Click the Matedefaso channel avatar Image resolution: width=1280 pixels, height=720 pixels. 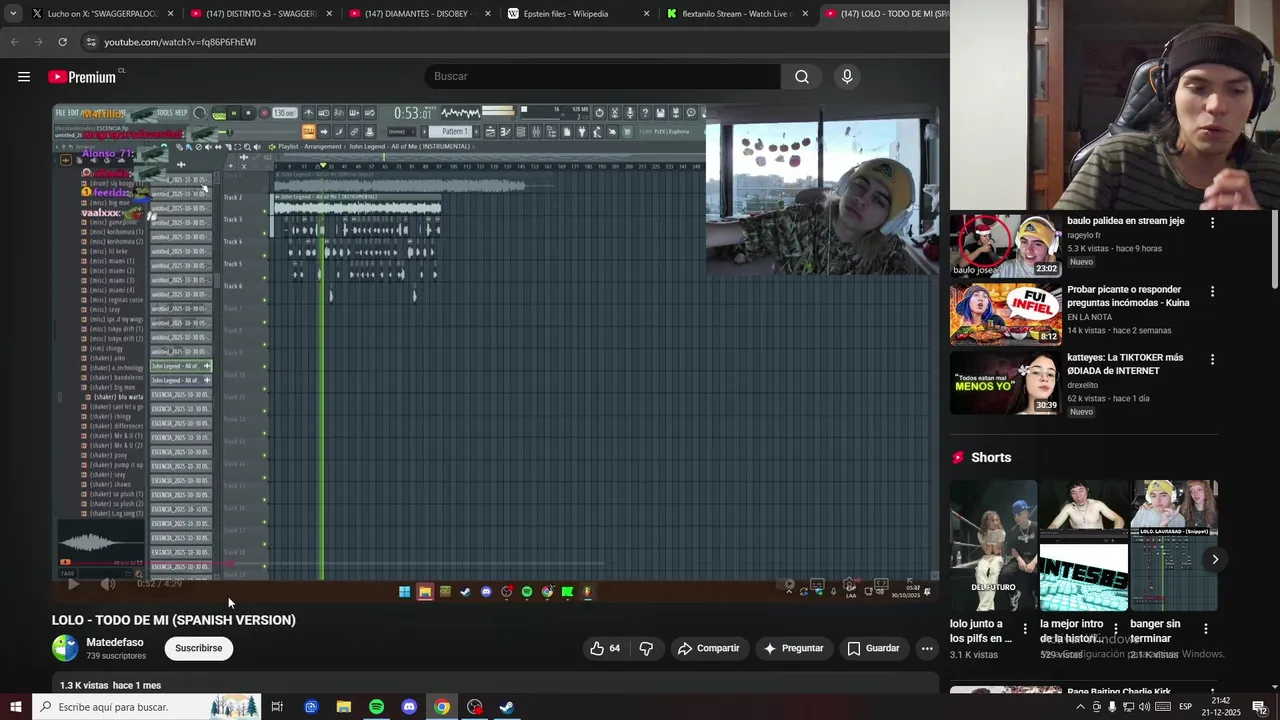65,648
